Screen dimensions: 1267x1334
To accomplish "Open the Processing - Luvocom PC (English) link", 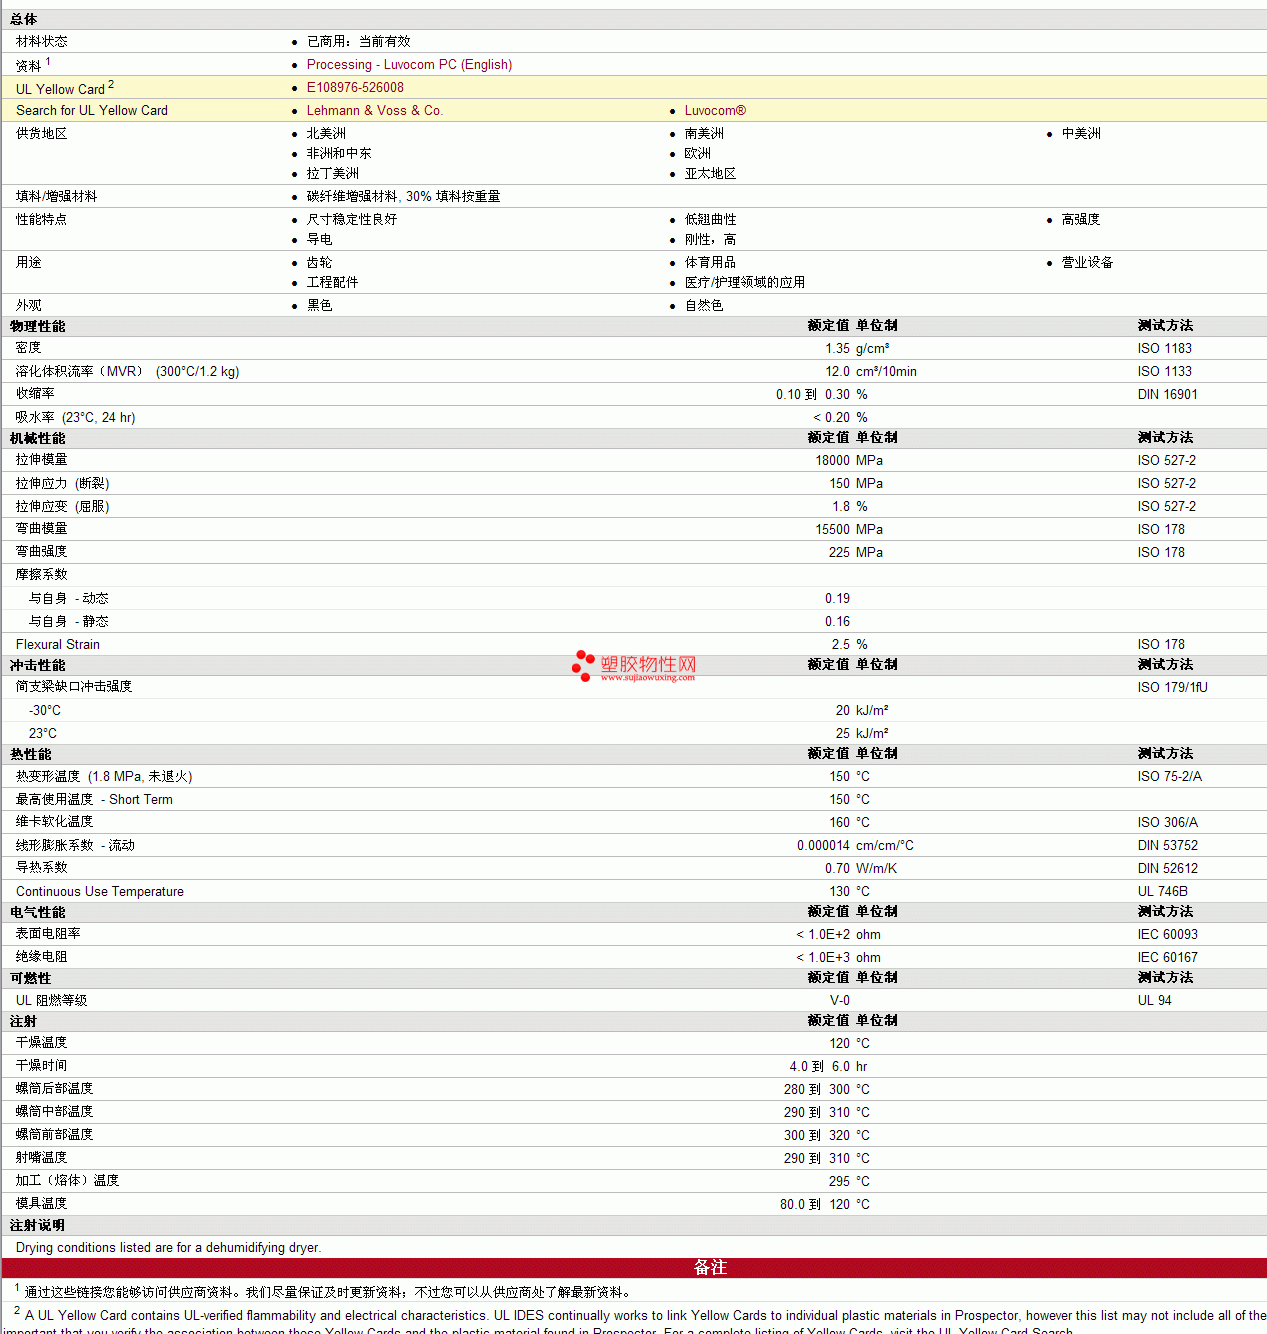I will 409,64.
